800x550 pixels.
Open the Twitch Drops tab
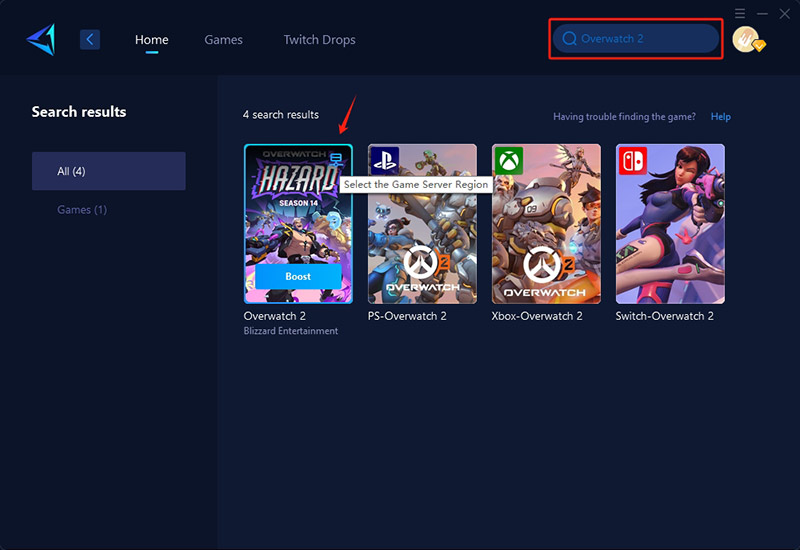pyautogui.click(x=319, y=40)
